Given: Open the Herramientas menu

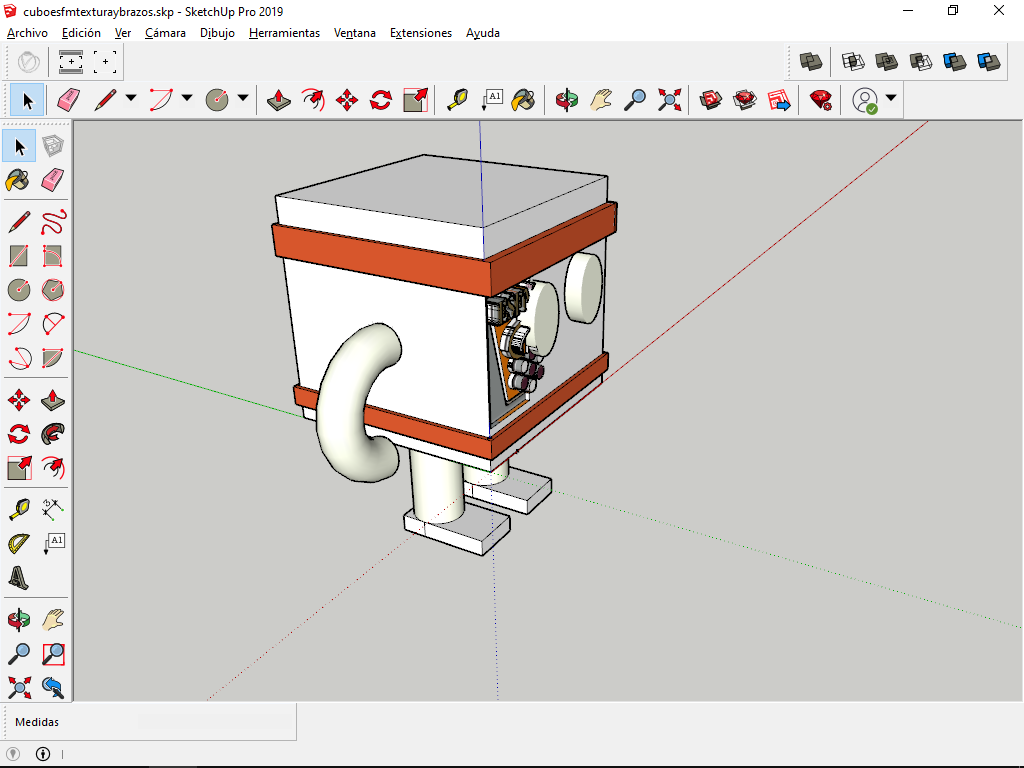Looking at the screenshot, I should (284, 33).
